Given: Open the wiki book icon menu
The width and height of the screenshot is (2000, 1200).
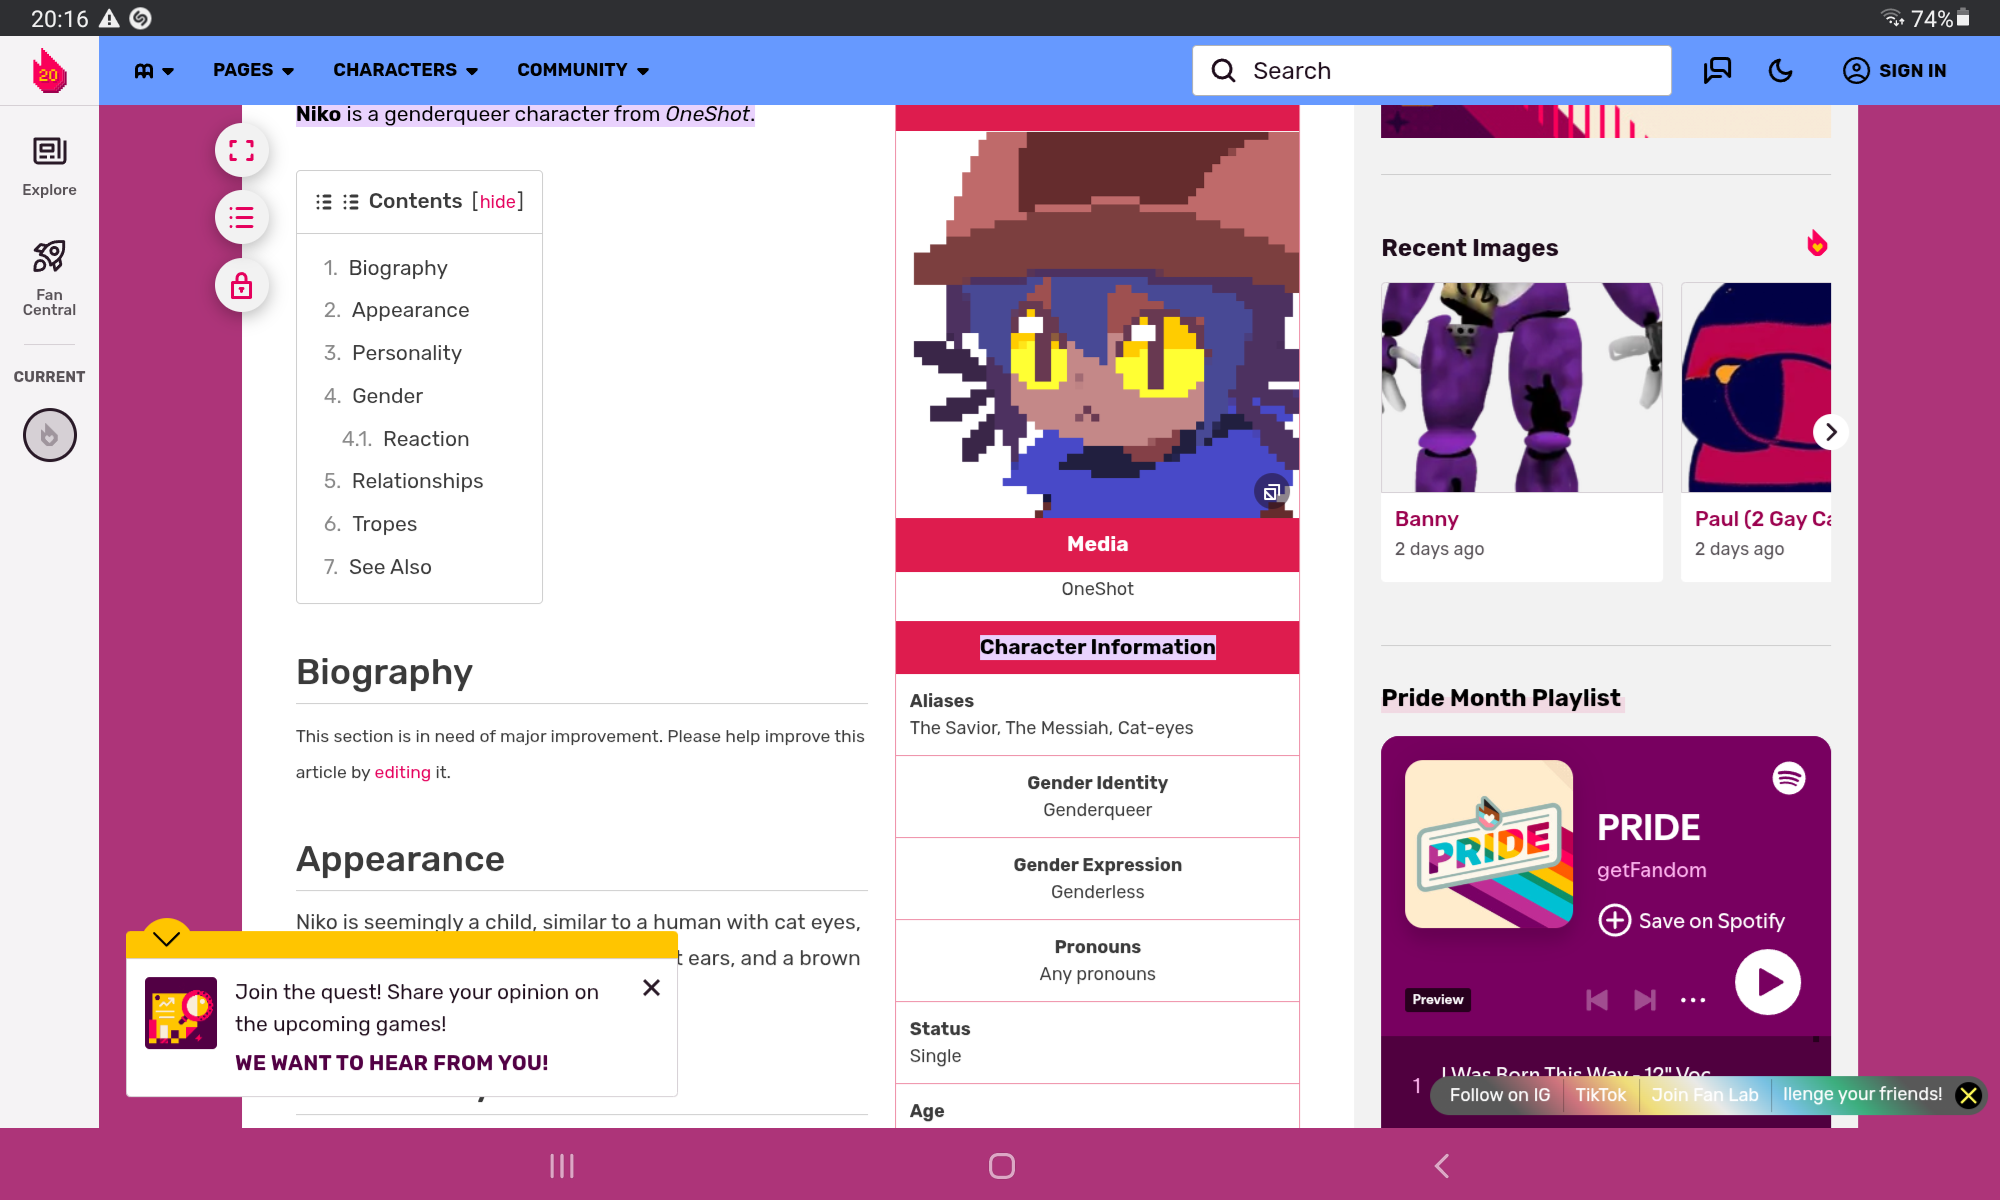Looking at the screenshot, I should pyautogui.click(x=154, y=71).
